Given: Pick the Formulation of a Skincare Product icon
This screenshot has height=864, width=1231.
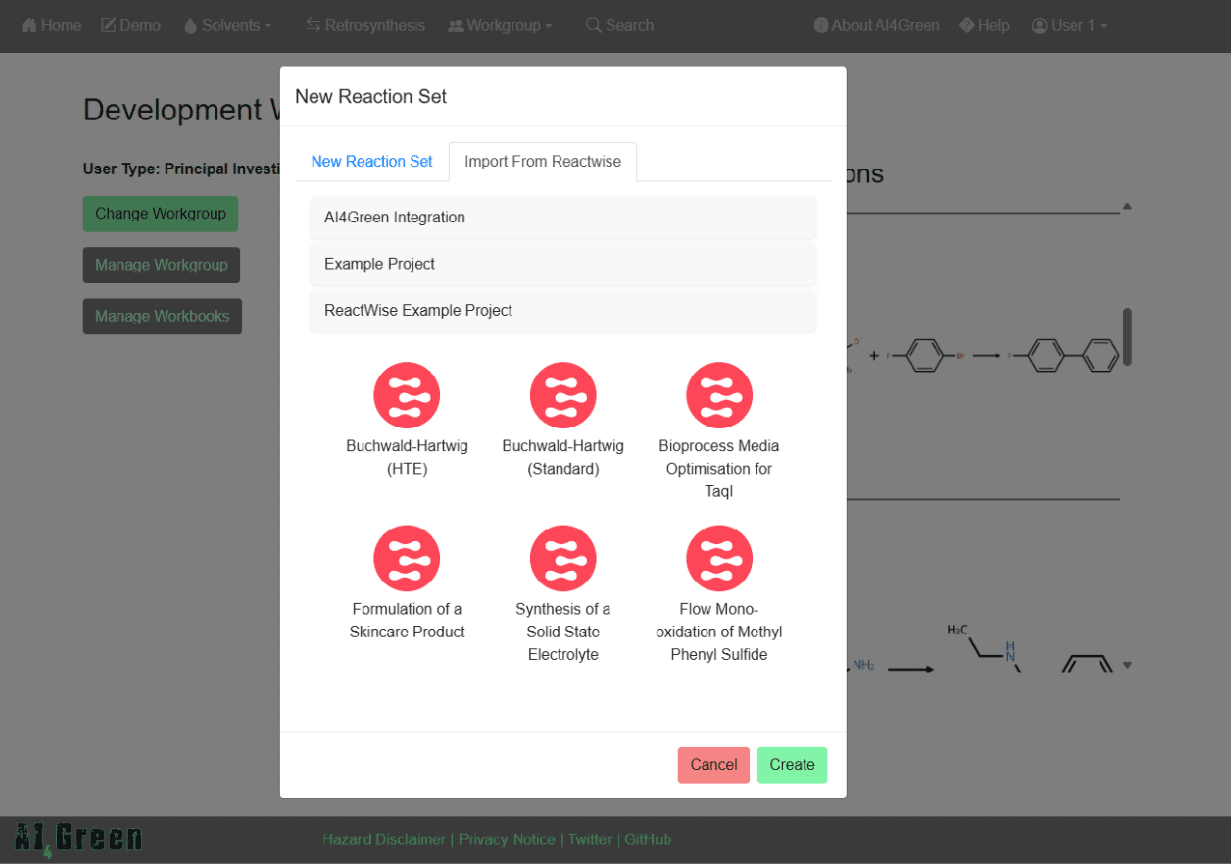Looking at the screenshot, I should 406,558.
